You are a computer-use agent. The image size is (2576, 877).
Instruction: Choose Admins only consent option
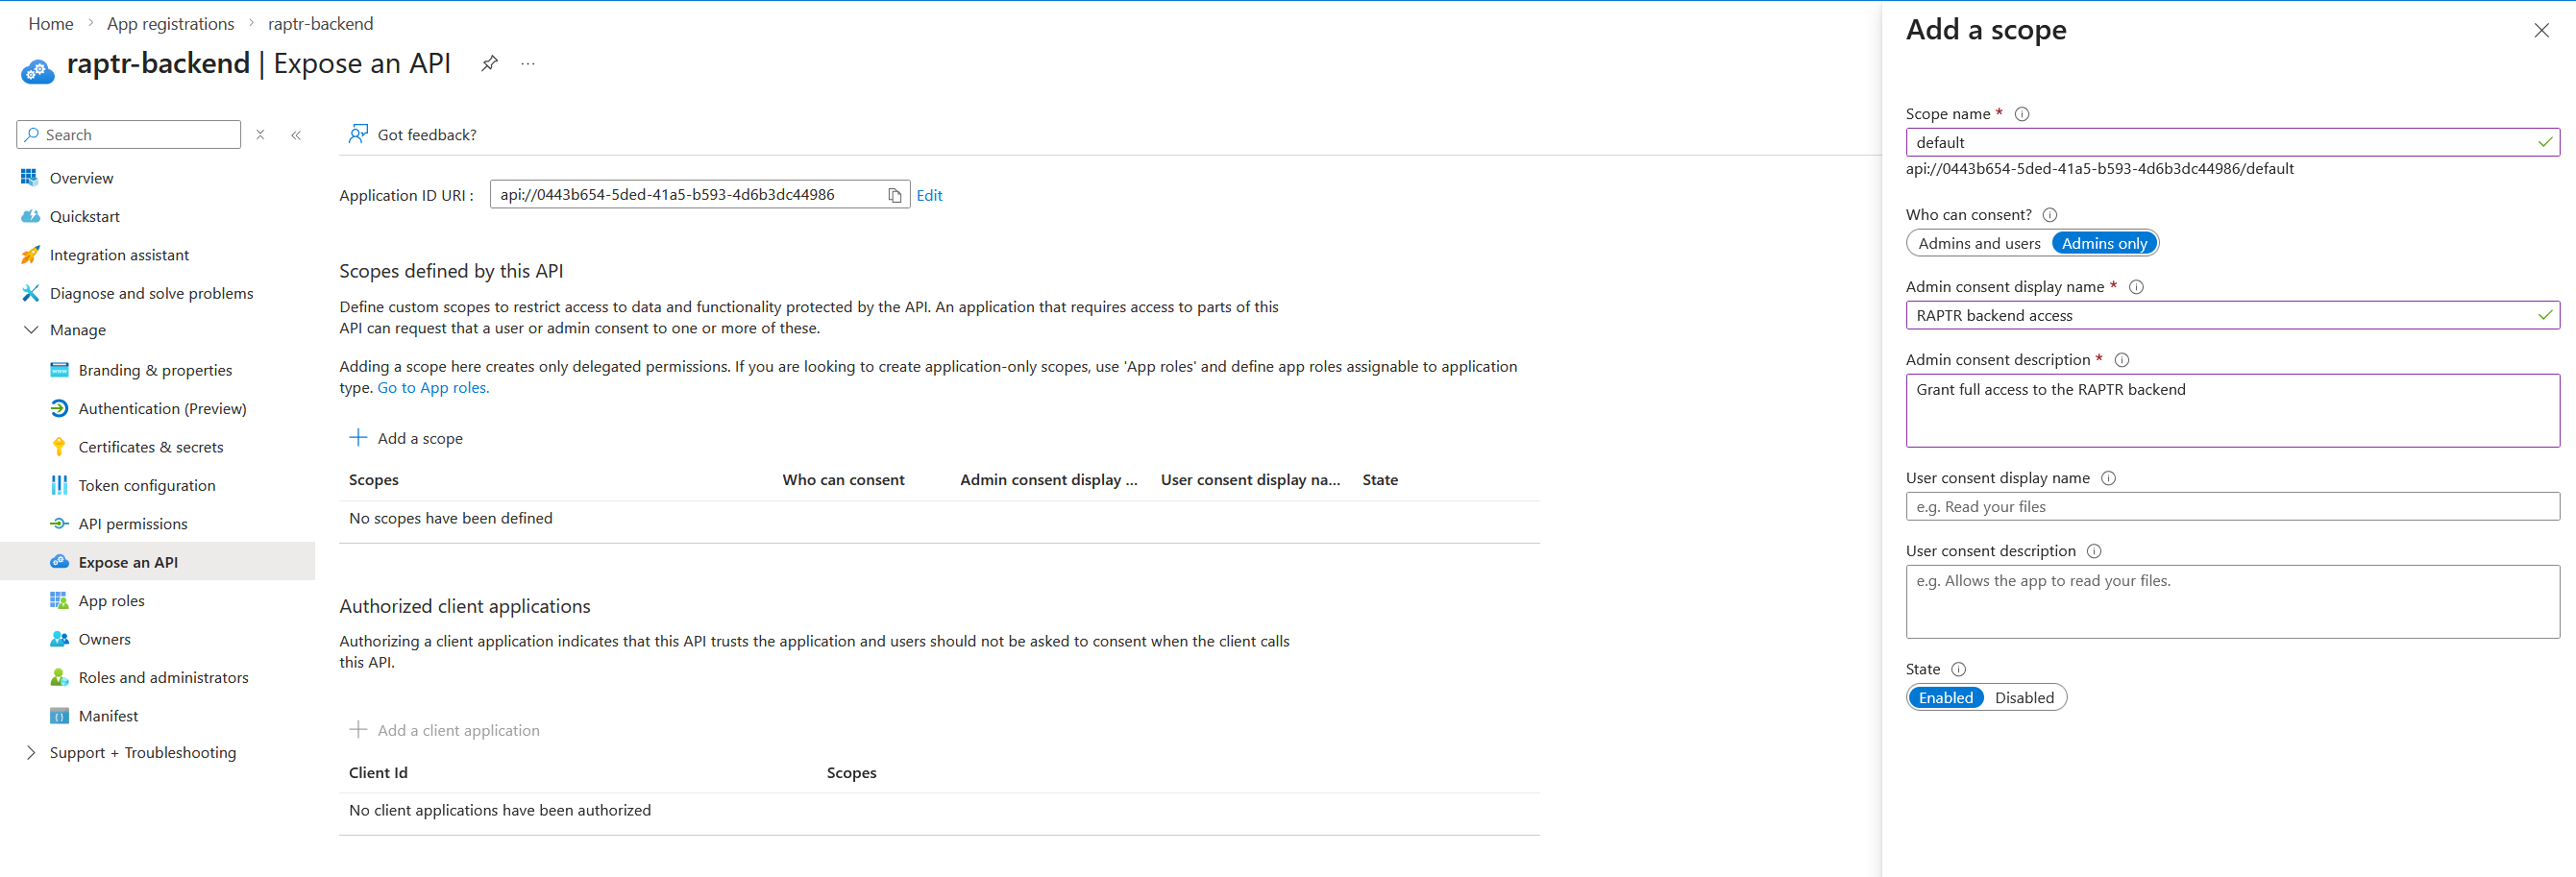2103,243
